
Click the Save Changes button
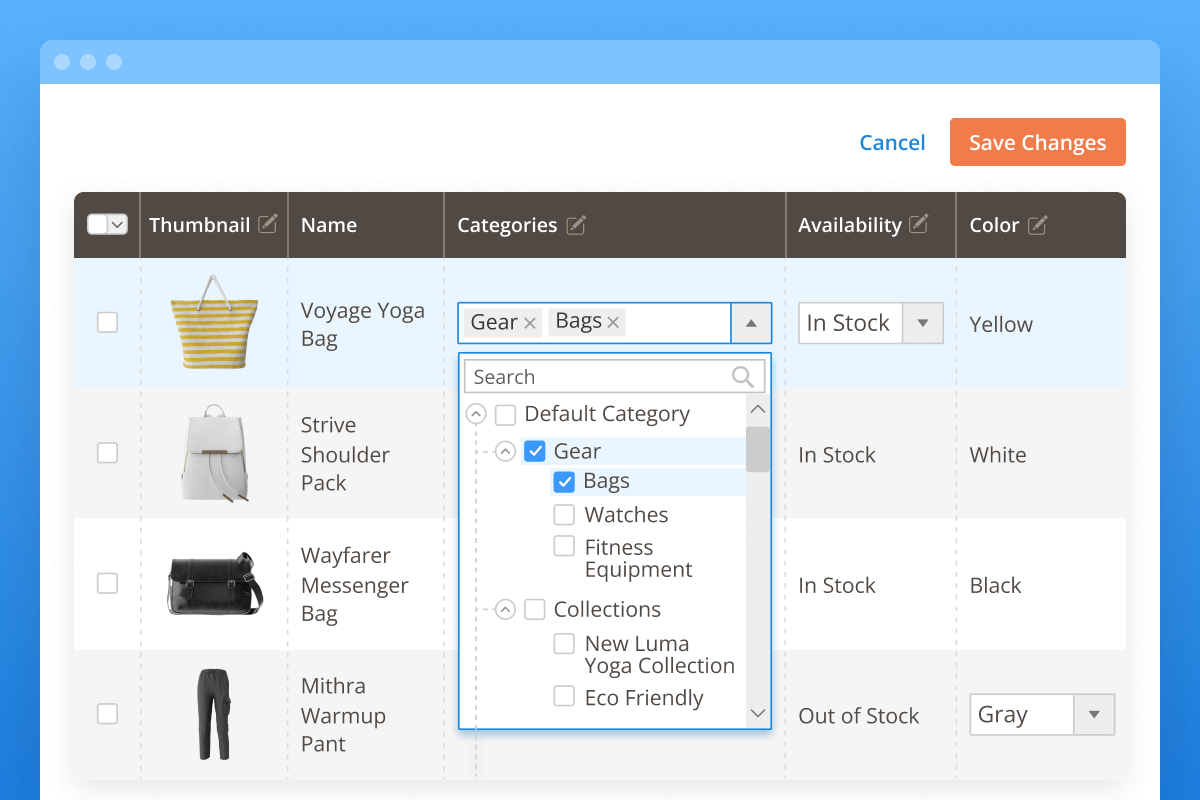(x=1037, y=142)
